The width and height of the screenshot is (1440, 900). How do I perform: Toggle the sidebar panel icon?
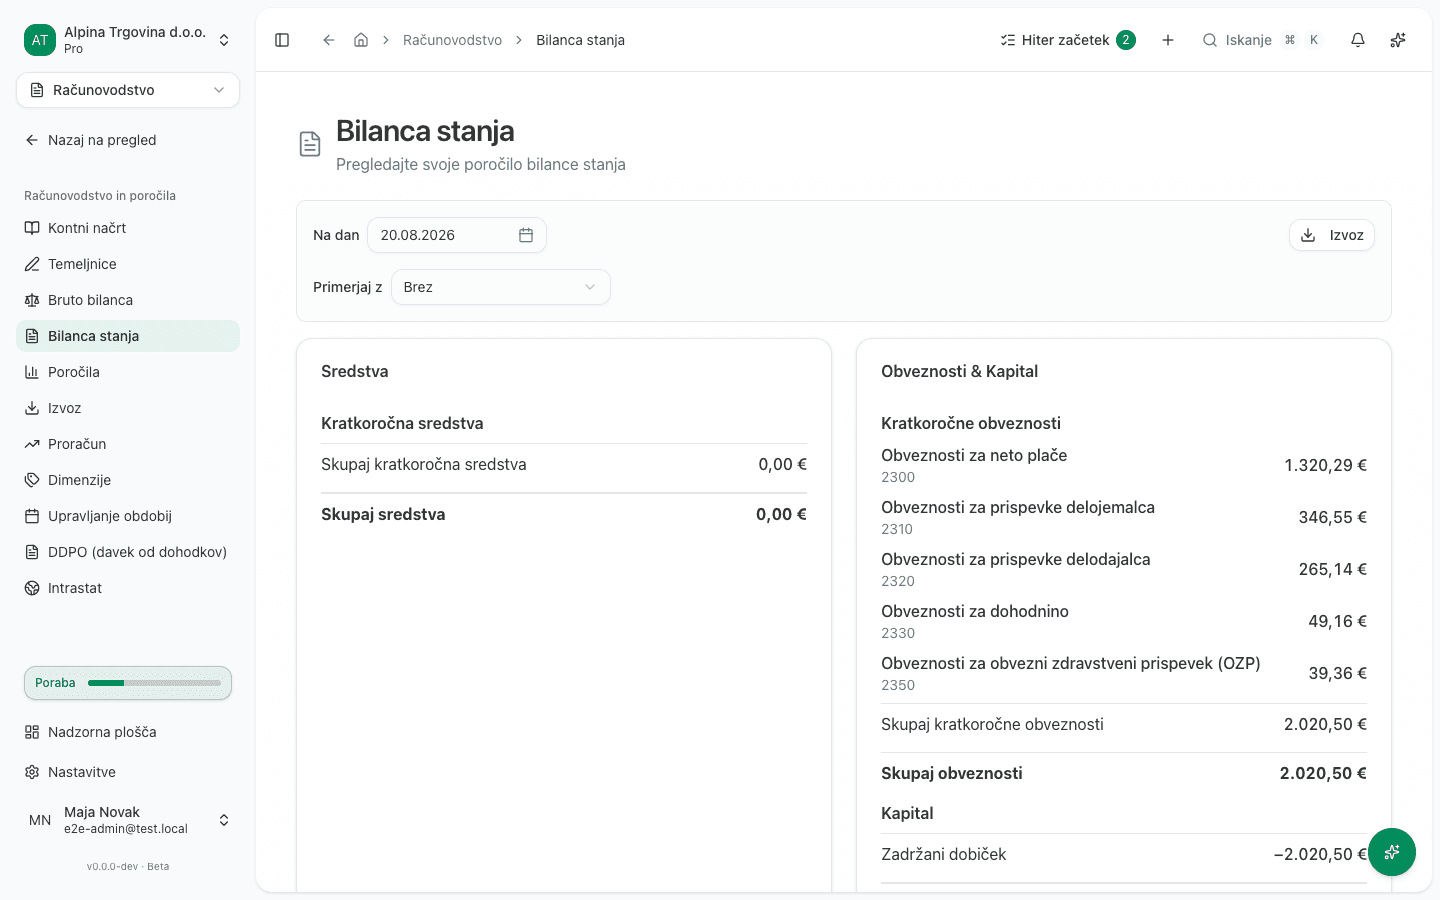pyautogui.click(x=282, y=40)
